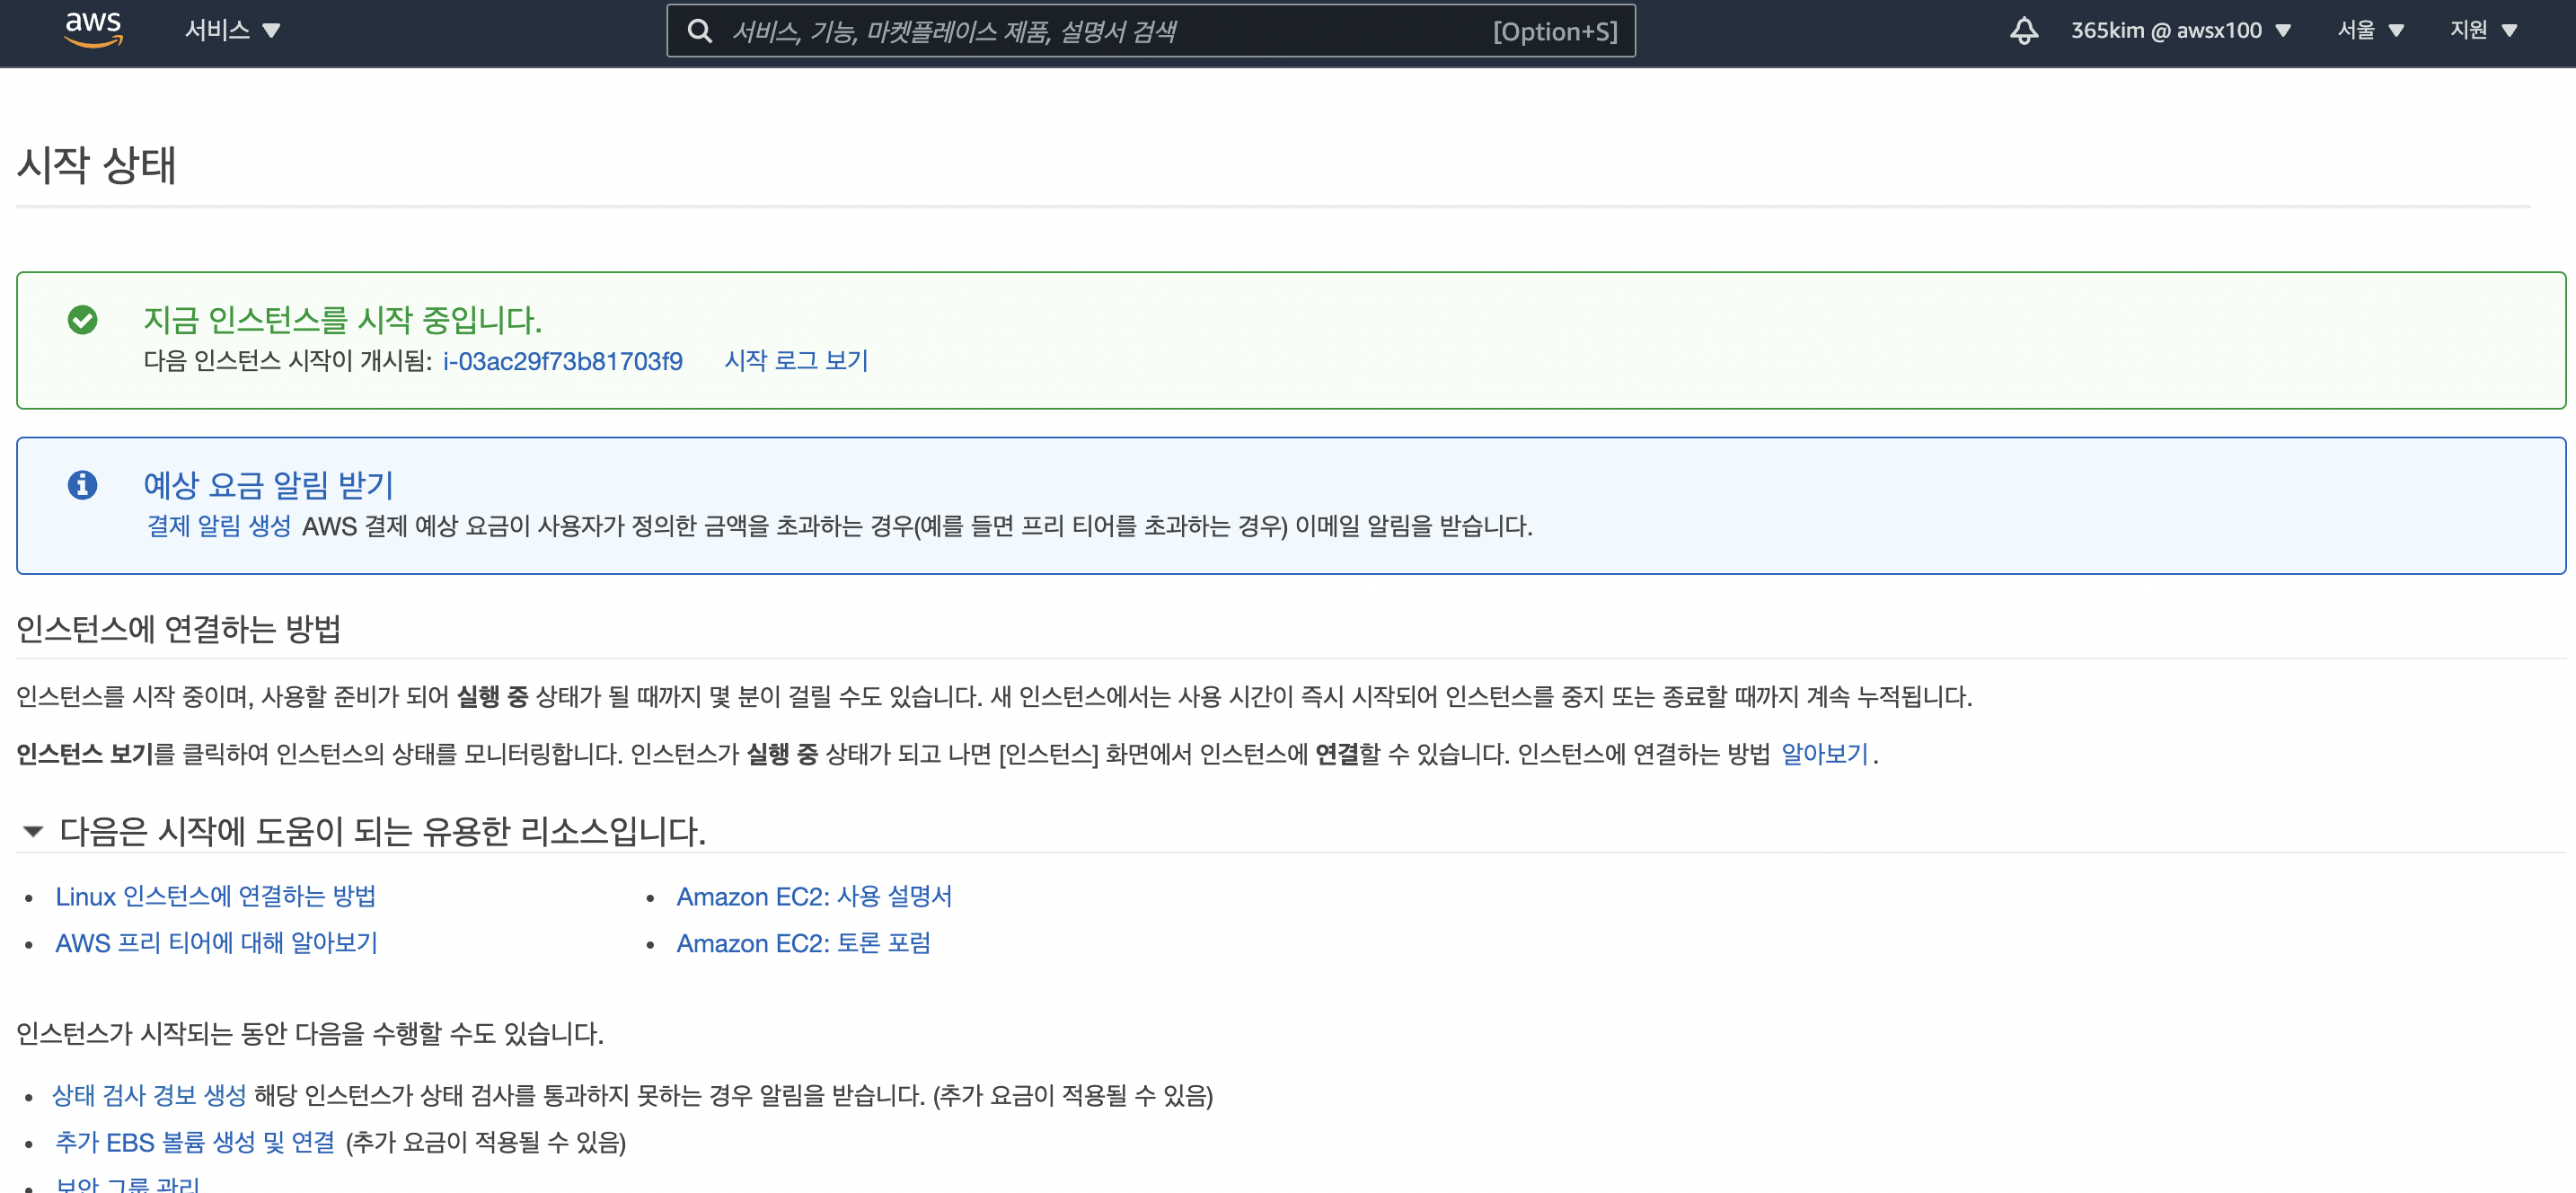Open instance ID i-03ac29f73b81703f9 link
2576x1193 pixels.
(x=562, y=361)
